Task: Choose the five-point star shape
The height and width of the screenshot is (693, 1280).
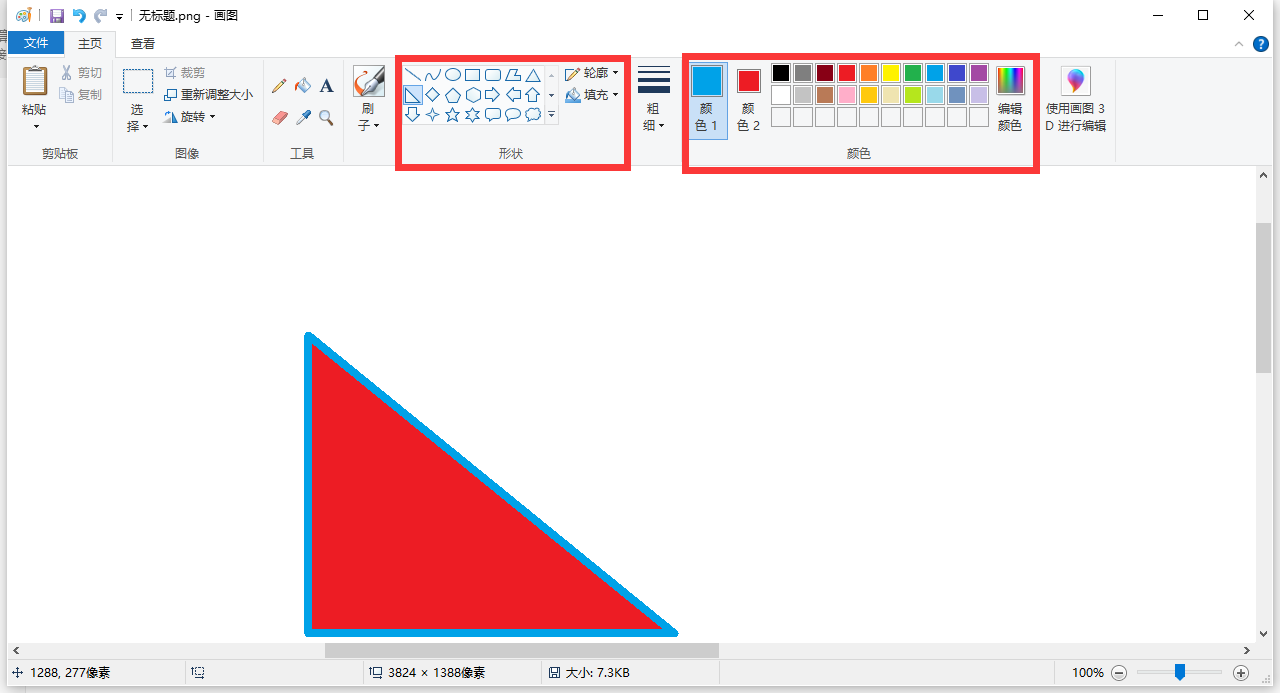Action: 452,115
